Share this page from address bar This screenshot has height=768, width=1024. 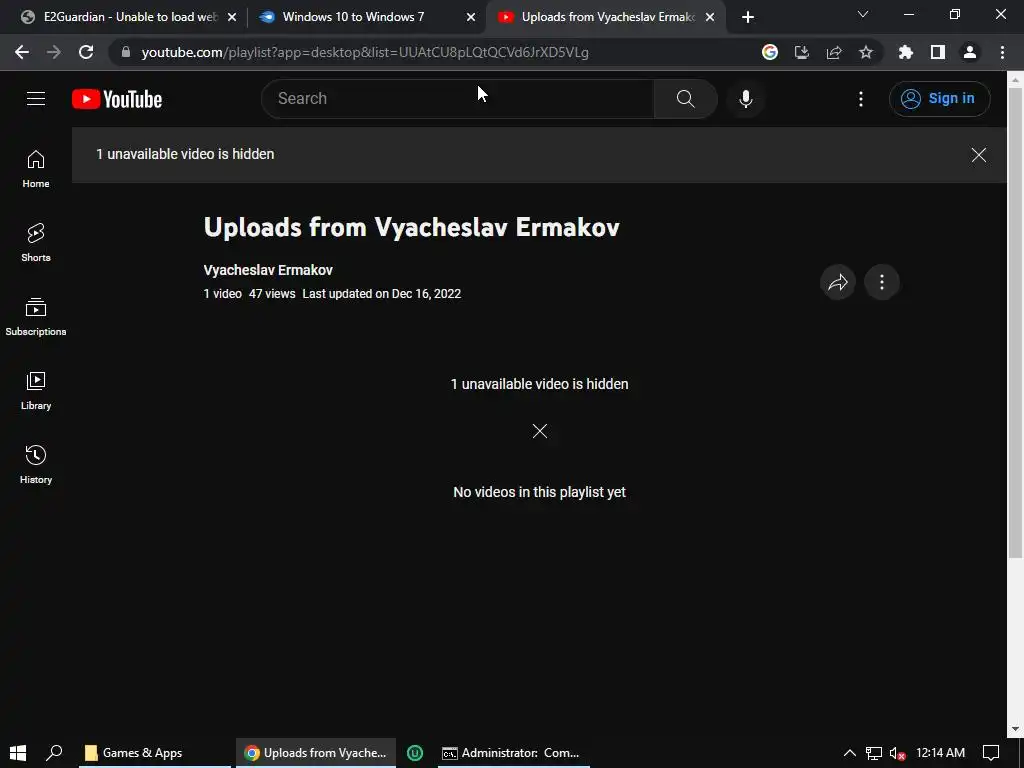[x=834, y=52]
